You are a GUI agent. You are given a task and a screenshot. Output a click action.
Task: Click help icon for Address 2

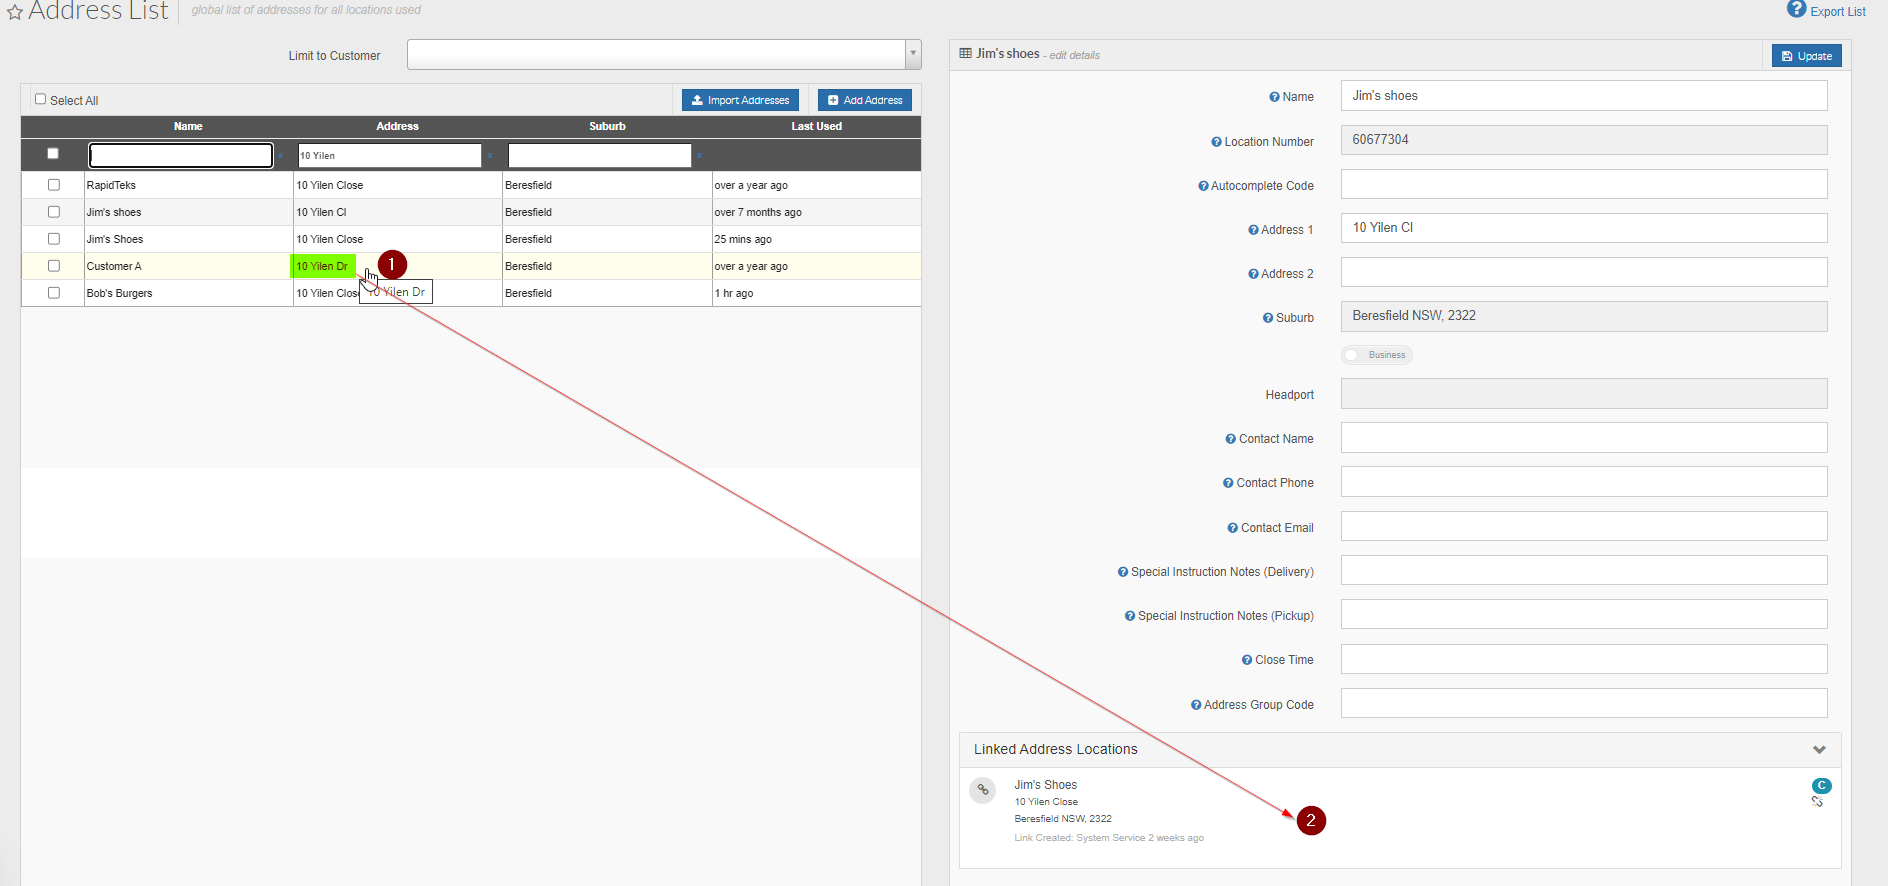[x=1253, y=274]
